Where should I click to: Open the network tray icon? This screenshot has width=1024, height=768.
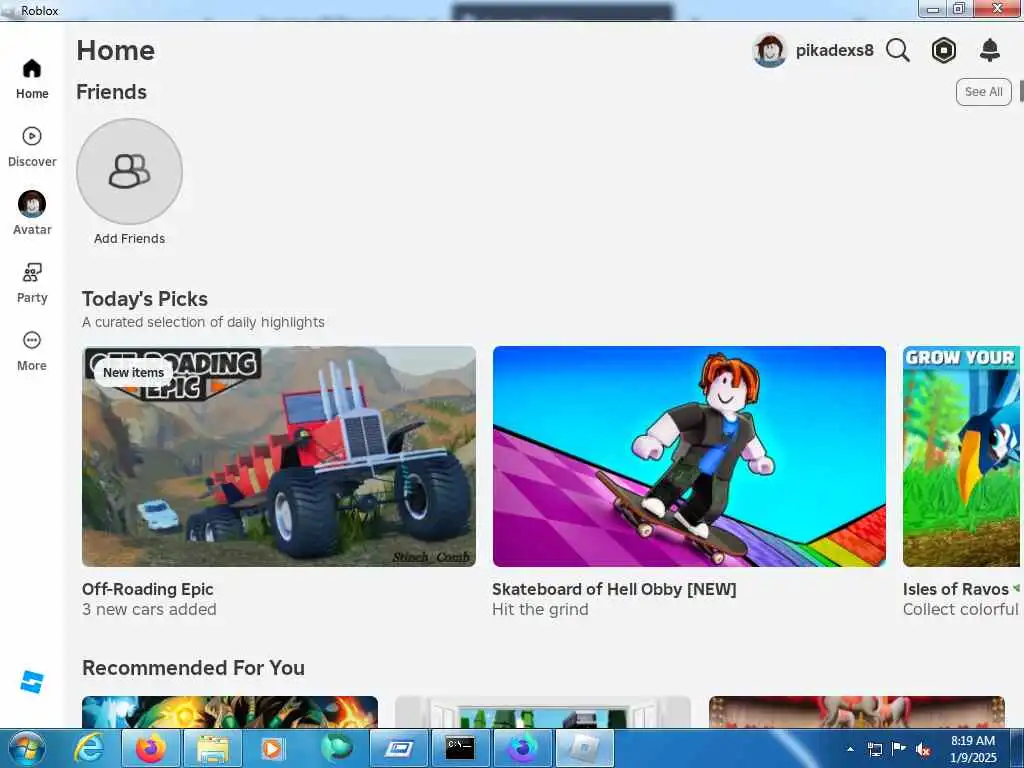coord(875,750)
